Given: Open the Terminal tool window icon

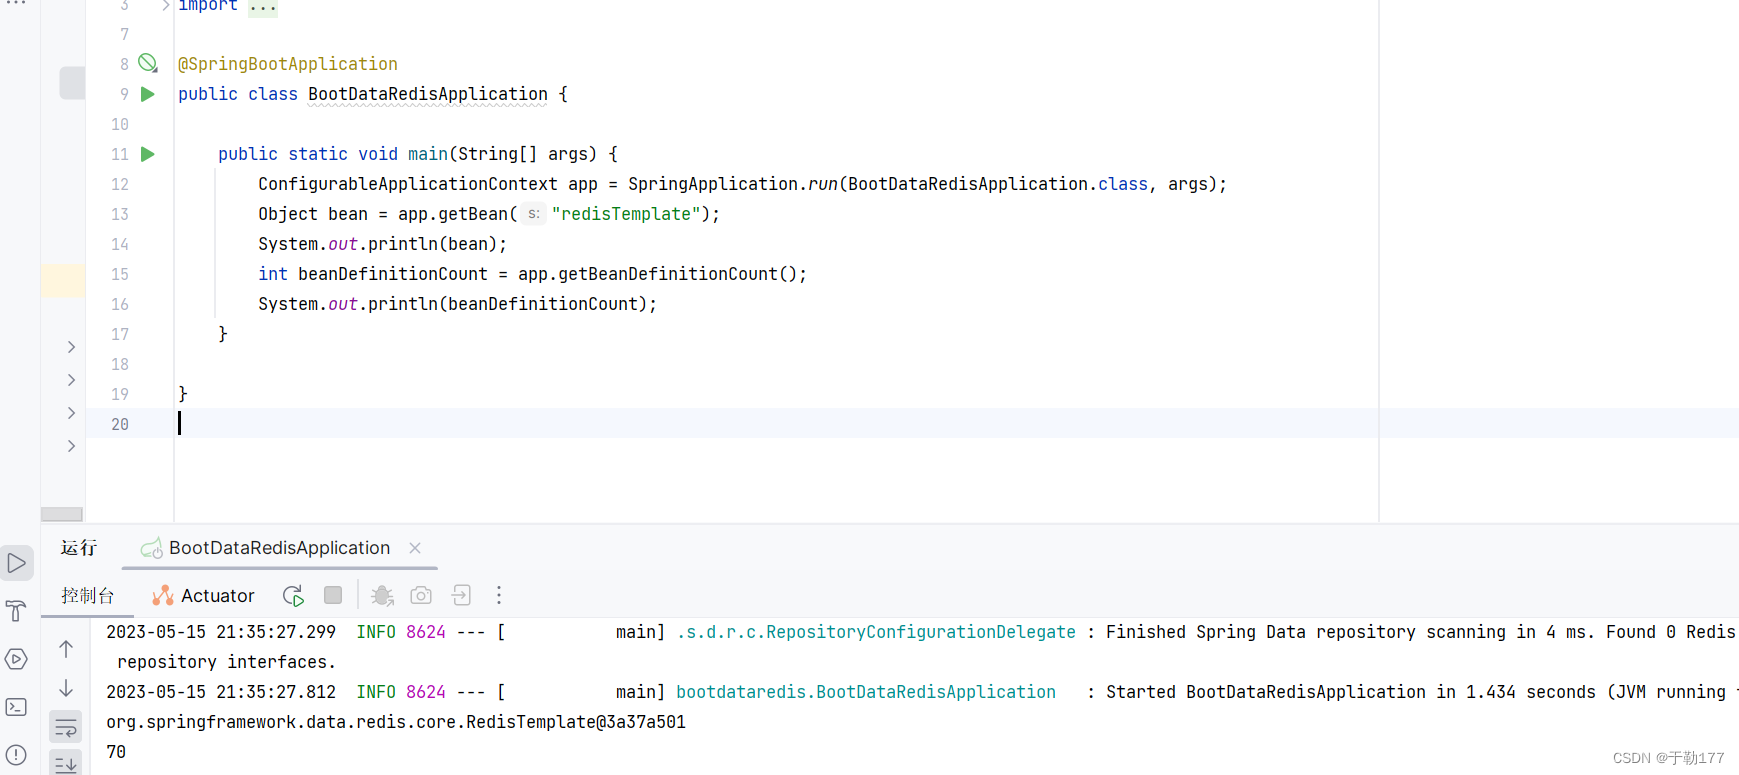Looking at the screenshot, I should pos(17,707).
